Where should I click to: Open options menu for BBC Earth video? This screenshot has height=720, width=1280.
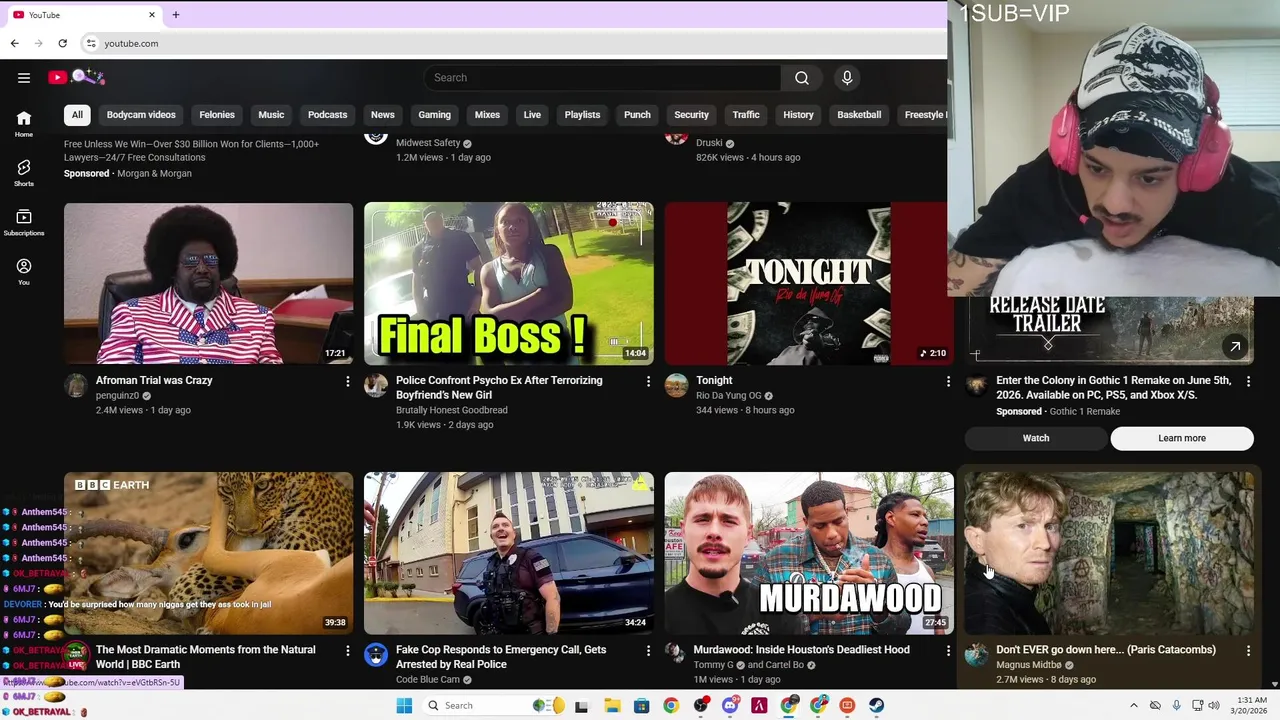(348, 651)
